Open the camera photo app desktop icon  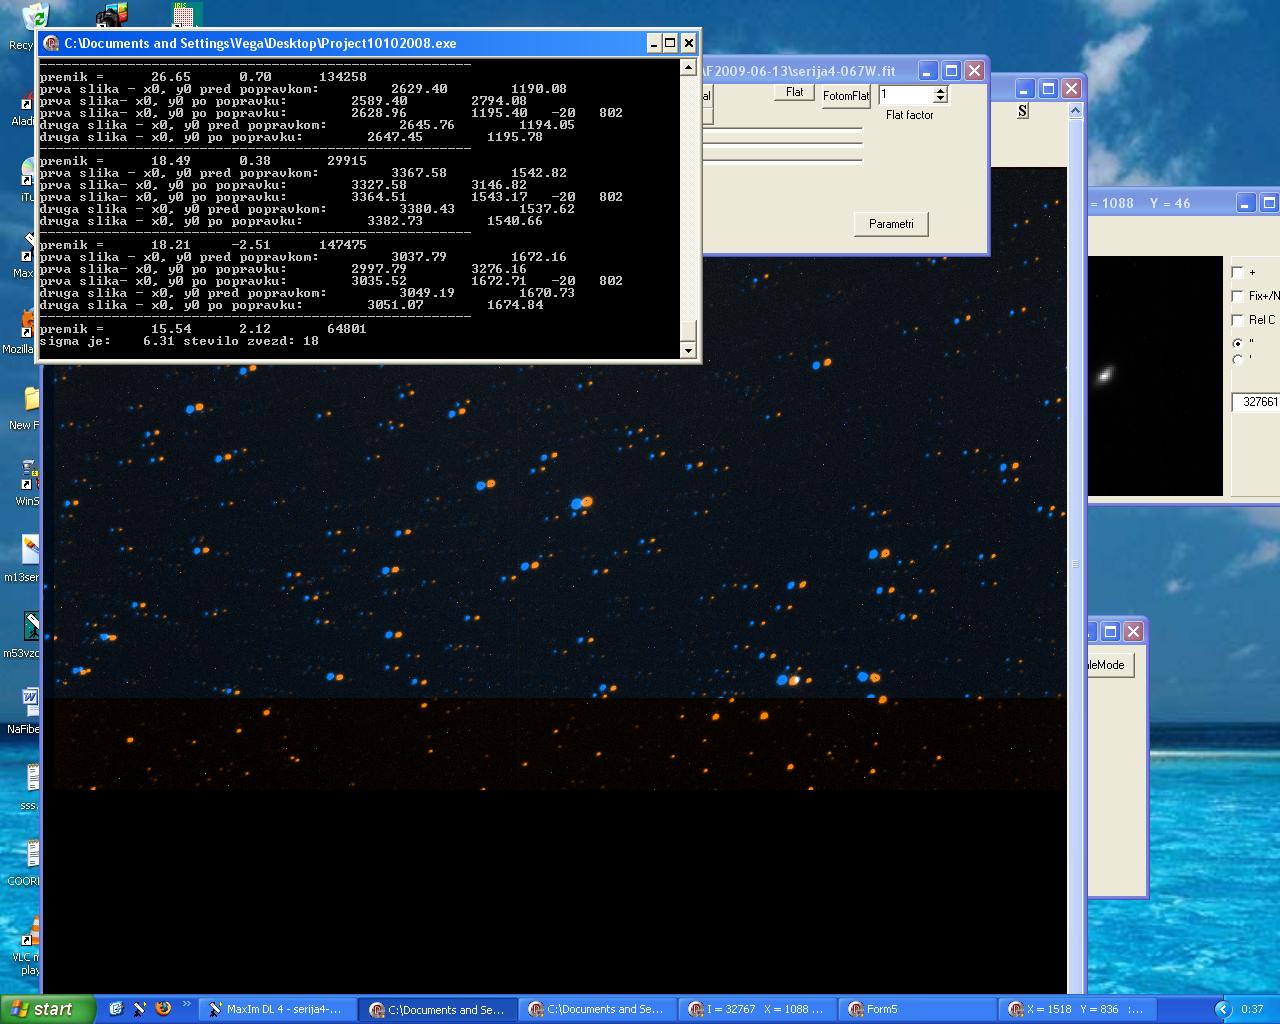(112, 14)
